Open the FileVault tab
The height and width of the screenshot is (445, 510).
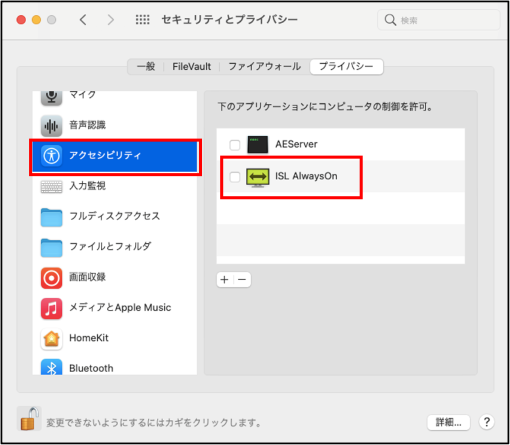pyautogui.click(x=191, y=66)
